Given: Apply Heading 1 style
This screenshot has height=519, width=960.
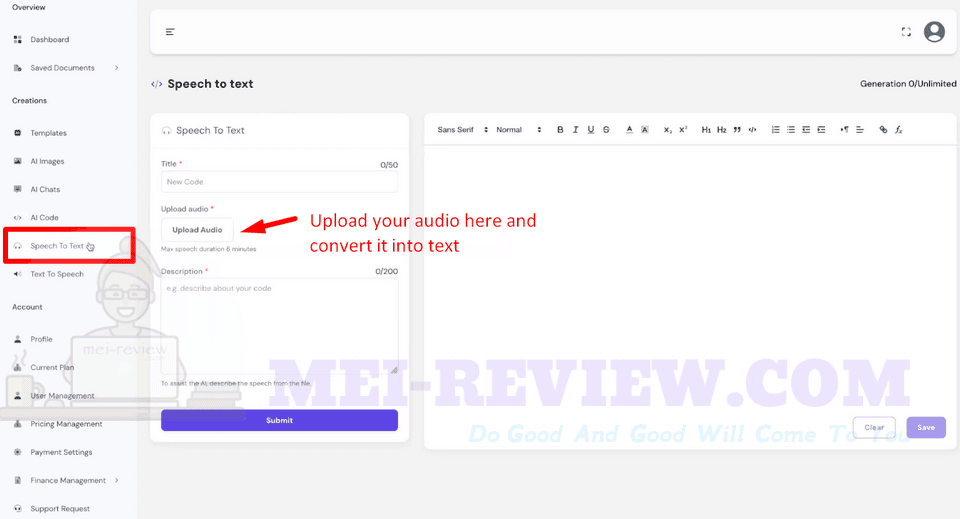Looking at the screenshot, I should (x=706, y=130).
